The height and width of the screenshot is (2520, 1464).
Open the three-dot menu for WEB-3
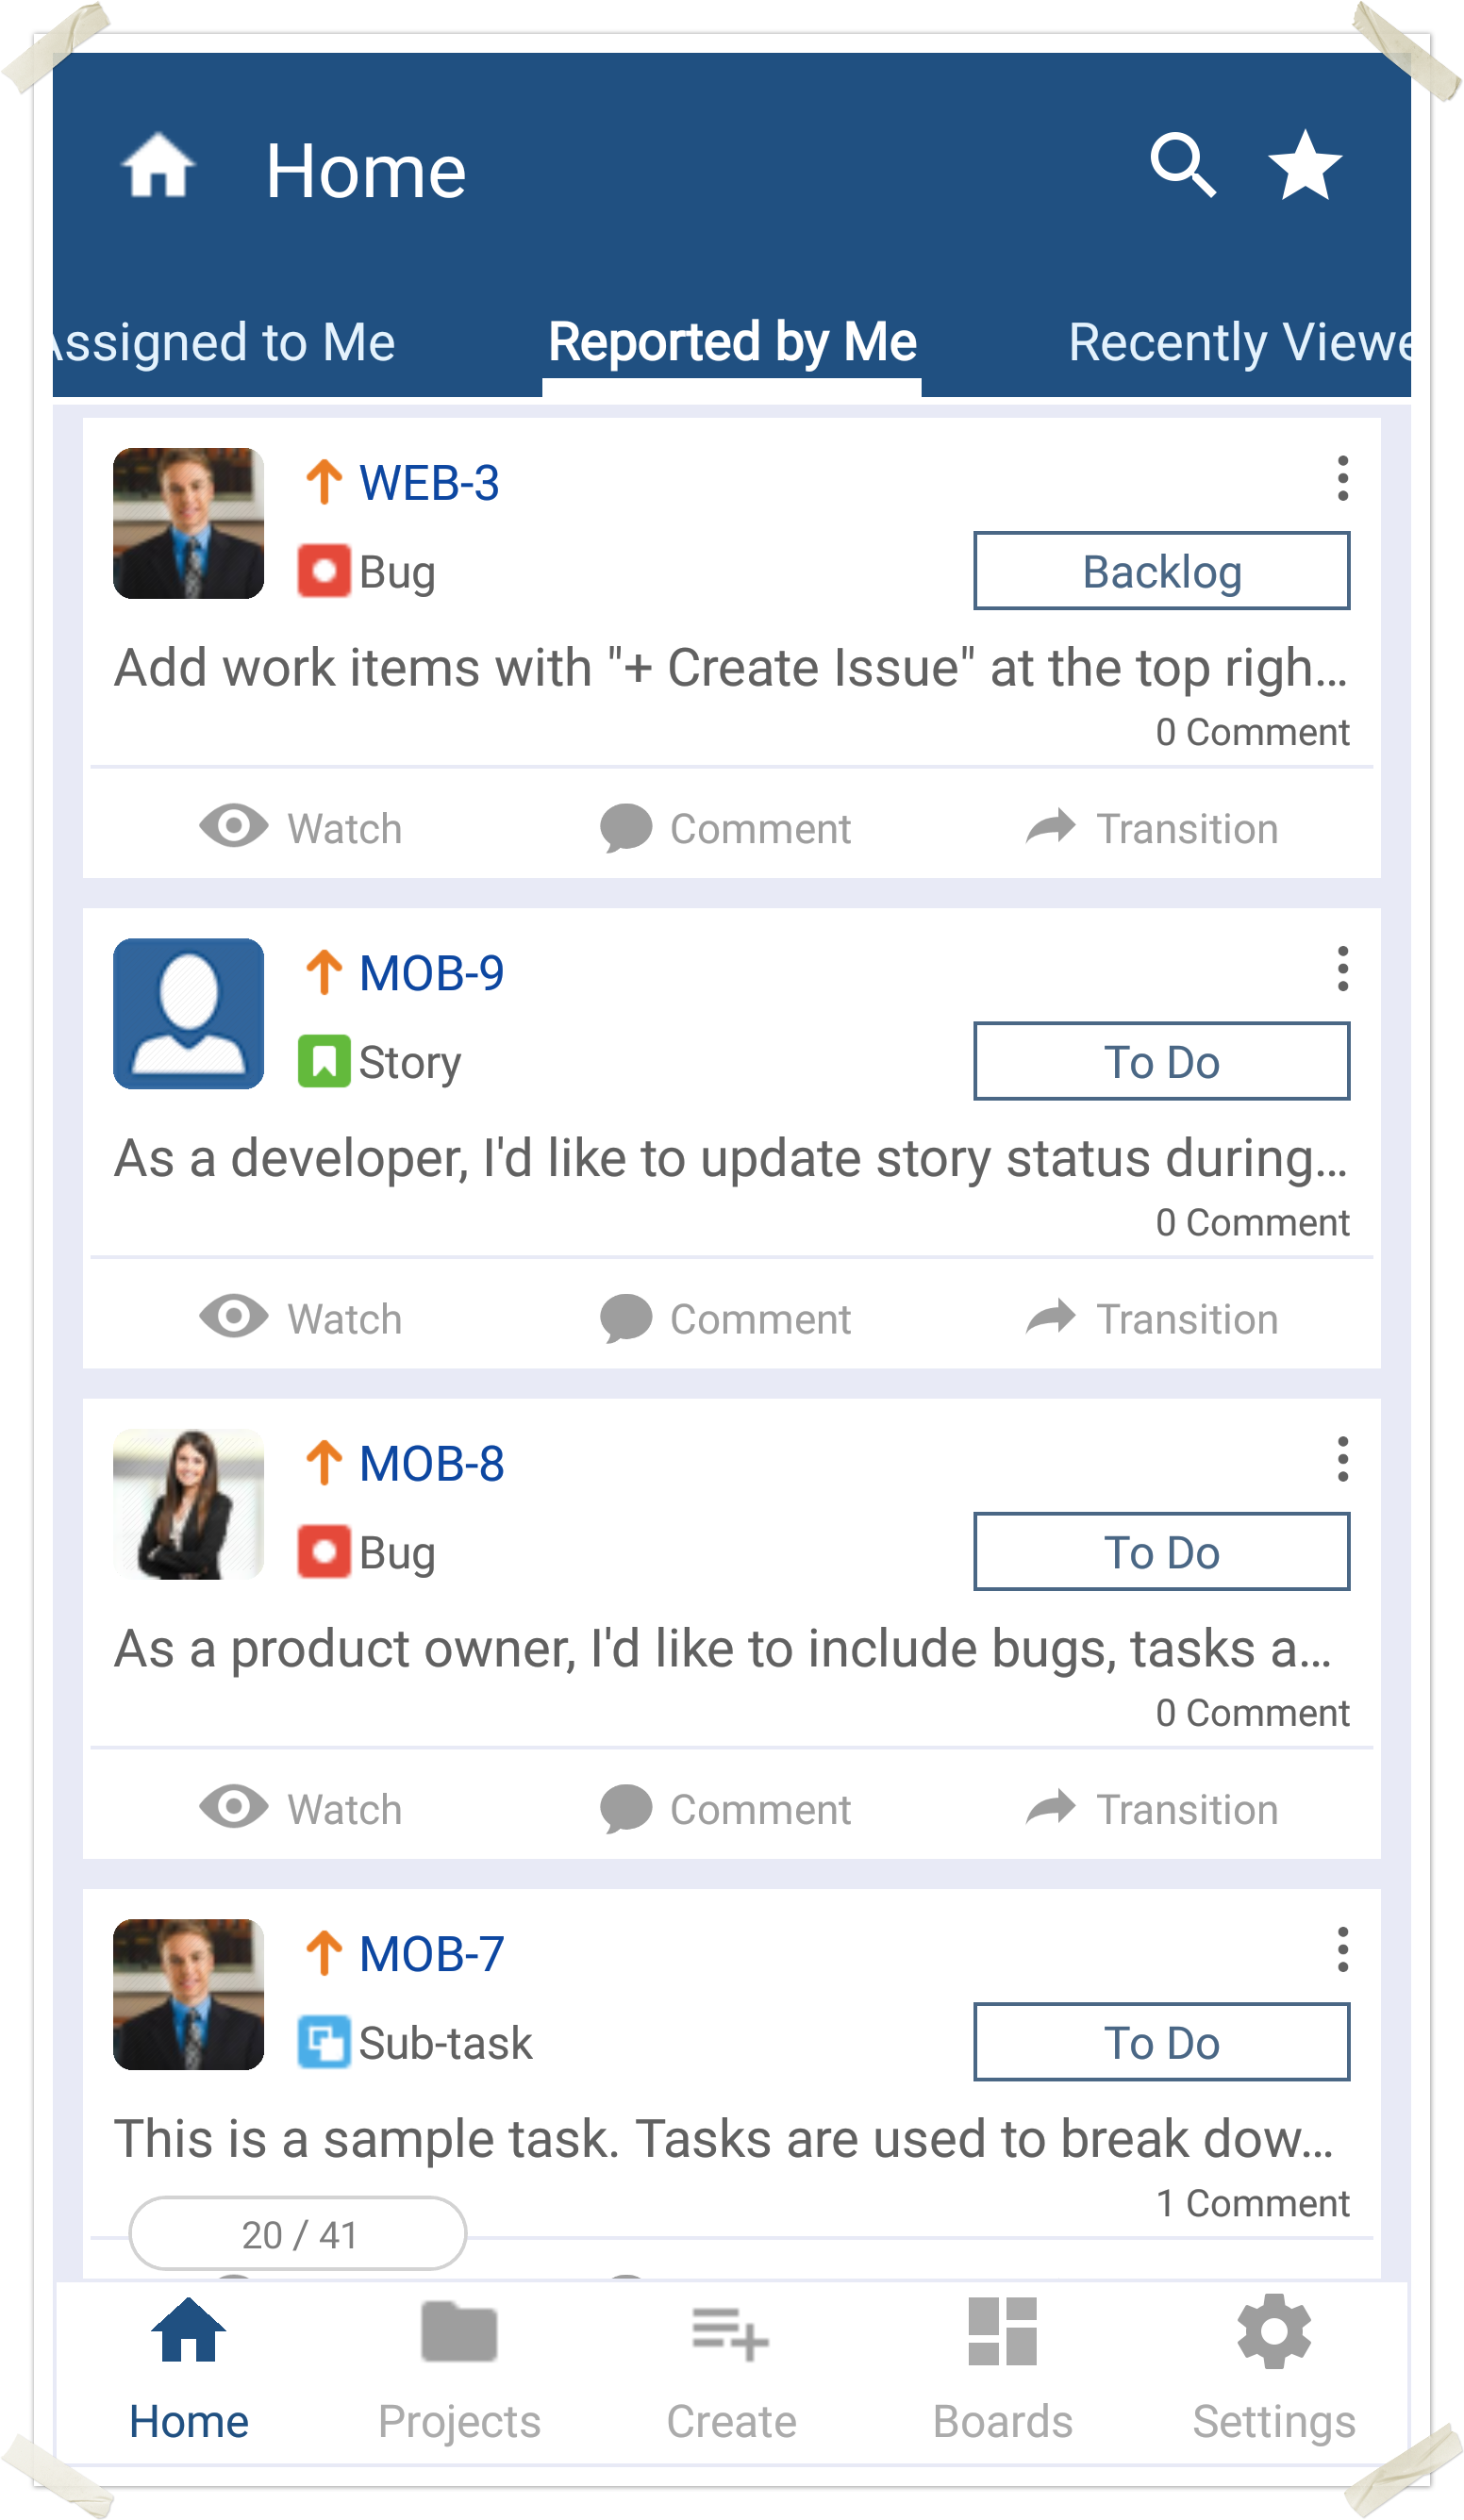[x=1342, y=479]
